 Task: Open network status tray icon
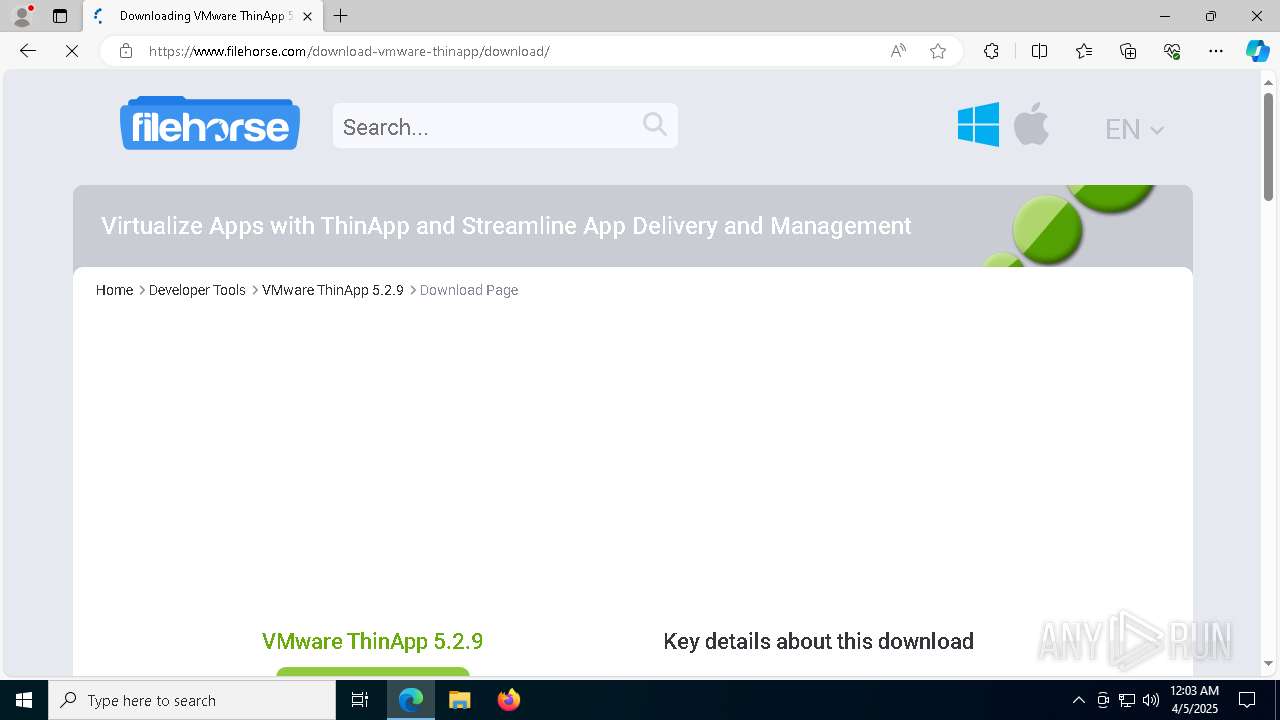(x=1127, y=700)
